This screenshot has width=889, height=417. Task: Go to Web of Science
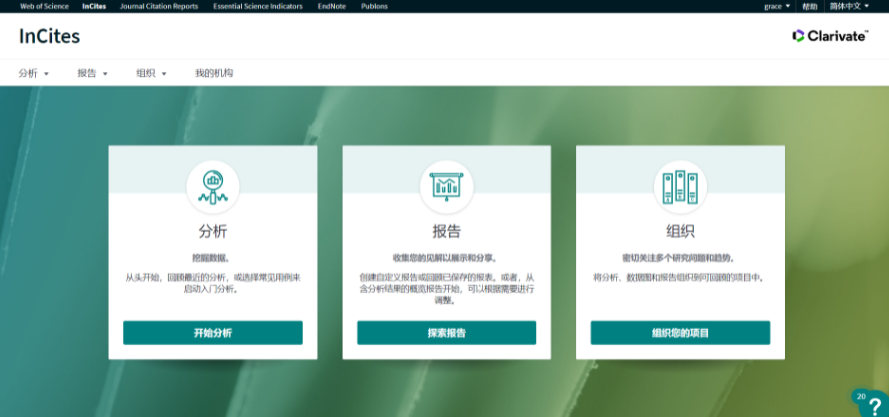[x=44, y=6]
